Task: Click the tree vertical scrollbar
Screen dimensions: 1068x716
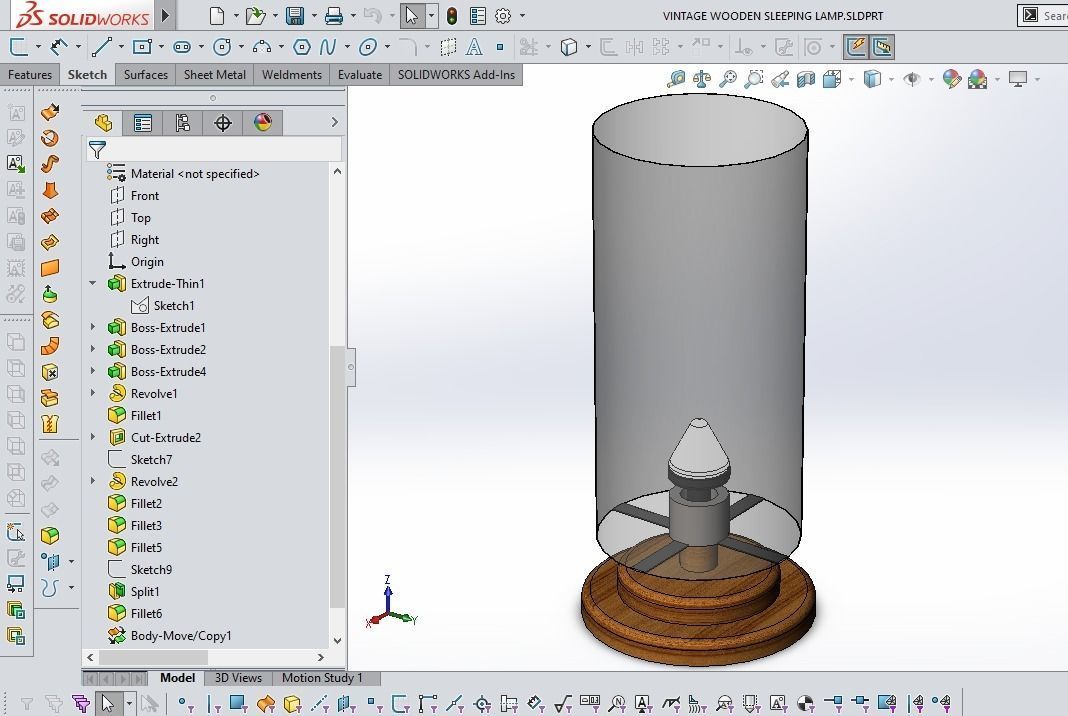Action: (337, 477)
